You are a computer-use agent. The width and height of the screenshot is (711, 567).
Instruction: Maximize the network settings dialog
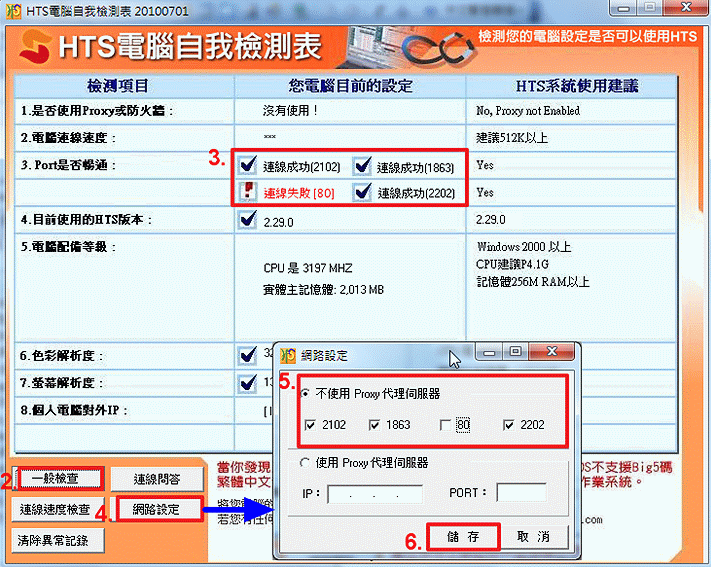(515, 352)
